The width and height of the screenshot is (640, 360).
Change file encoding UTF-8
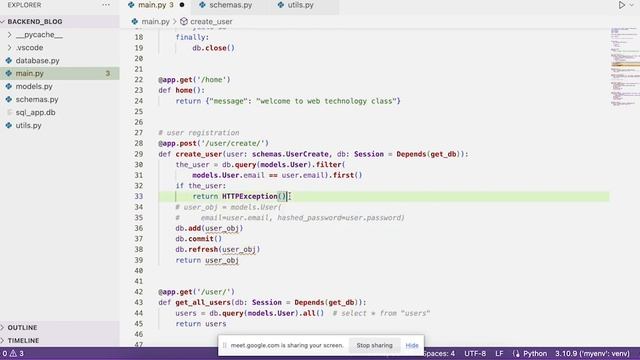pos(475,353)
